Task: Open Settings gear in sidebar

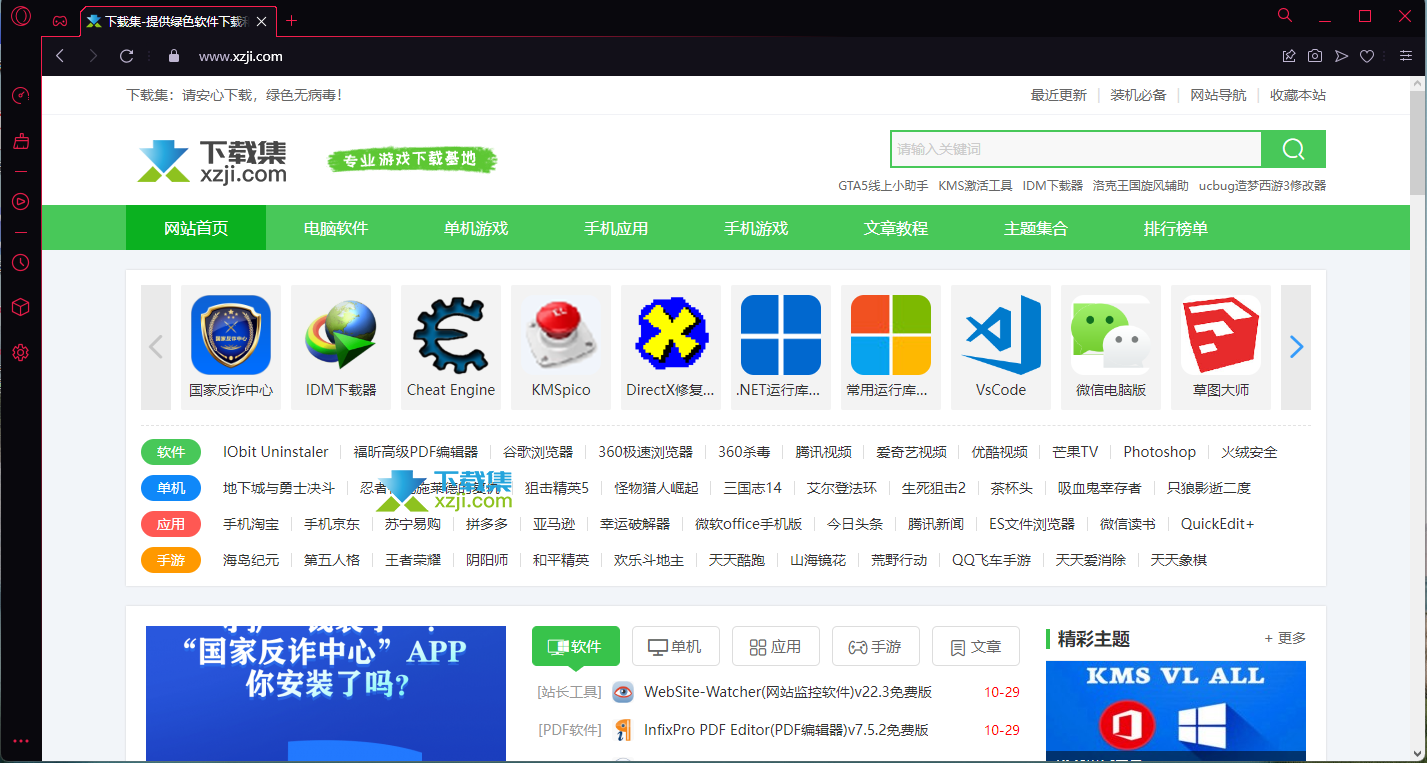Action: coord(21,352)
